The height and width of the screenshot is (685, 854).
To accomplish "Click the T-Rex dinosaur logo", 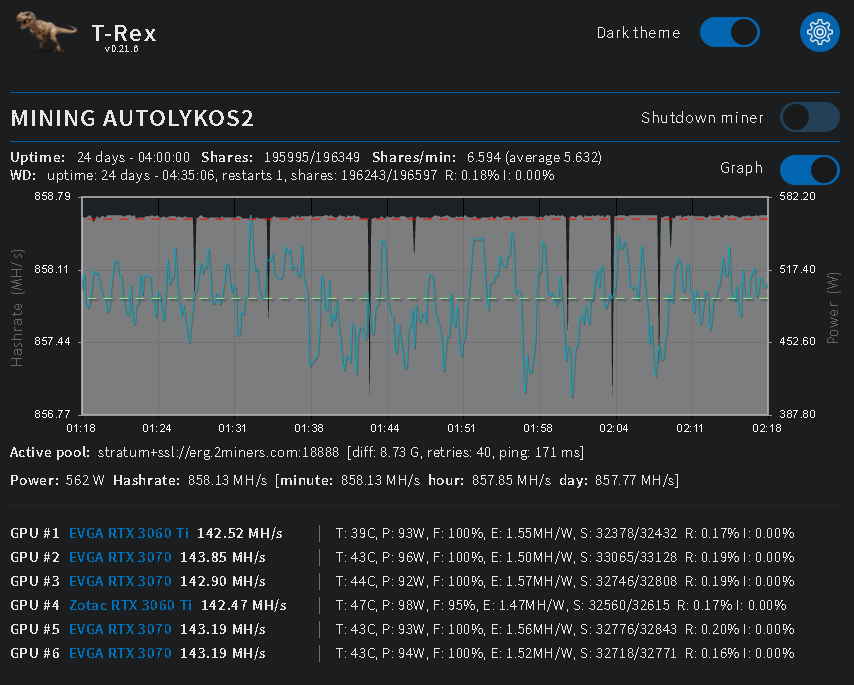I will coord(48,33).
